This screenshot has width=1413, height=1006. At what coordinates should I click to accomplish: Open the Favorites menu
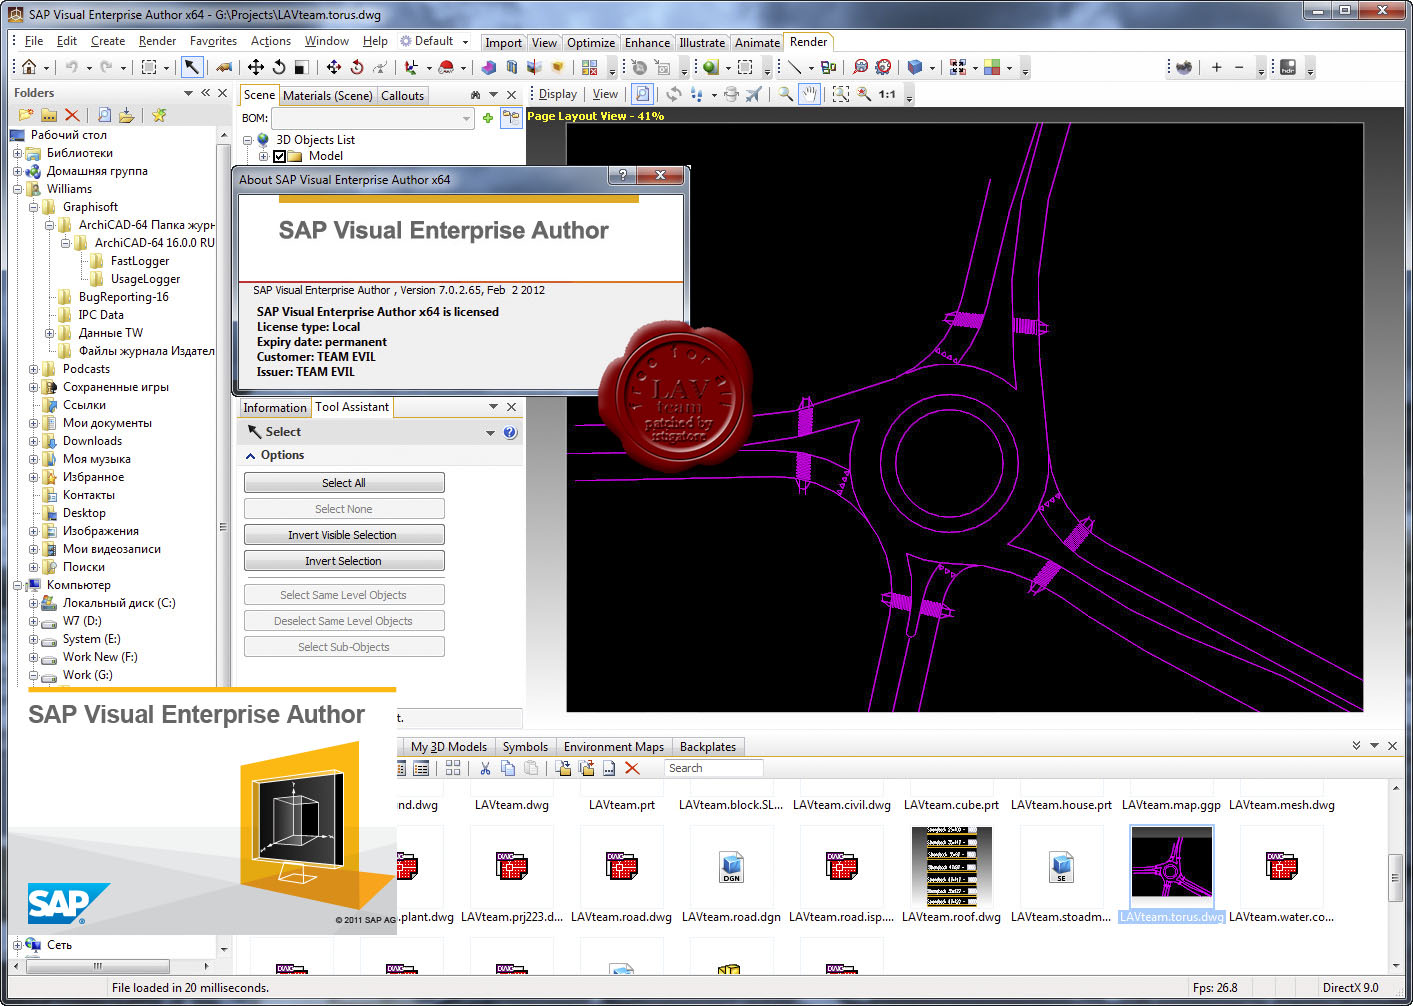click(x=213, y=41)
